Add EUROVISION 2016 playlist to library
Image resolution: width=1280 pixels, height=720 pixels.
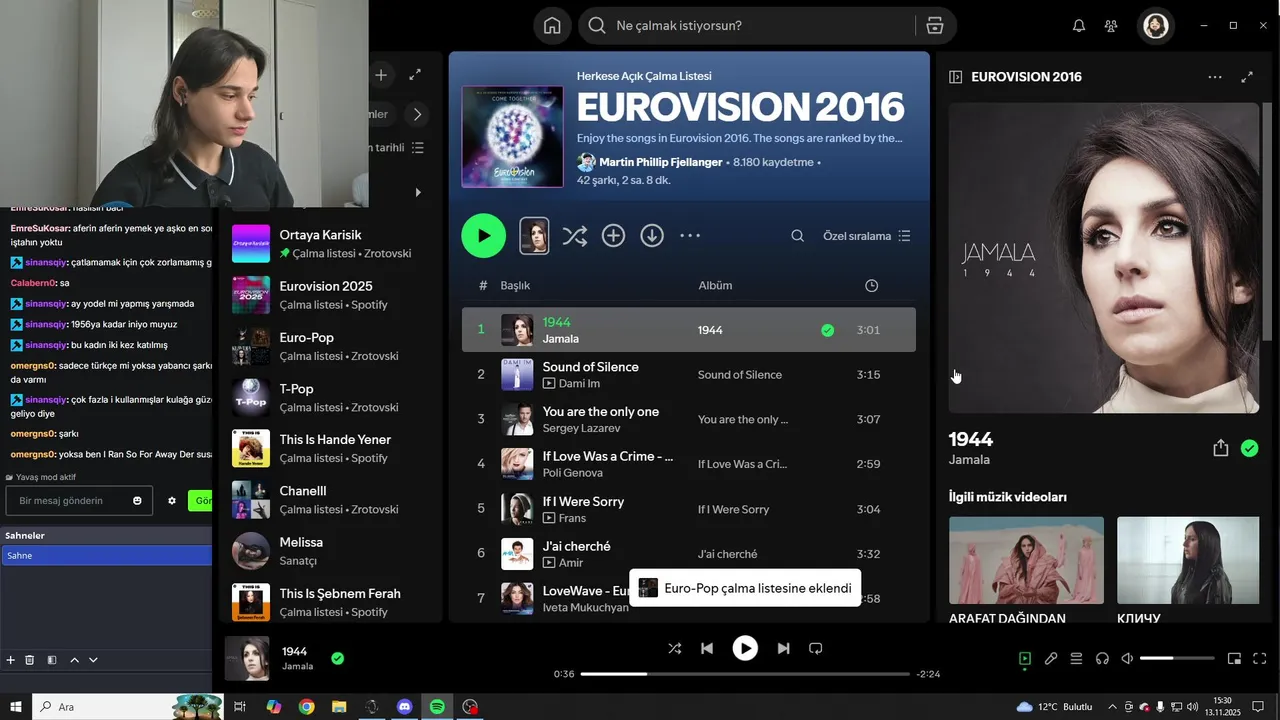[613, 236]
